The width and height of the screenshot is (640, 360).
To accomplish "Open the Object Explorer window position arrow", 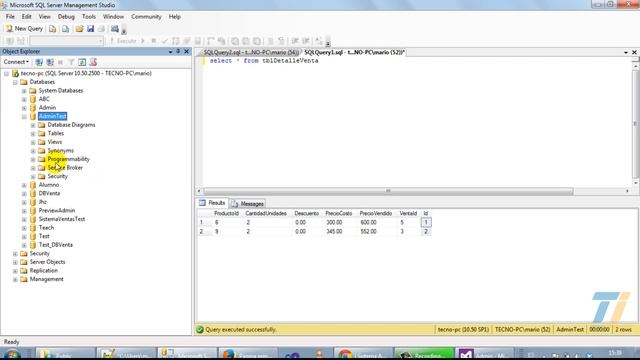I will pos(170,51).
